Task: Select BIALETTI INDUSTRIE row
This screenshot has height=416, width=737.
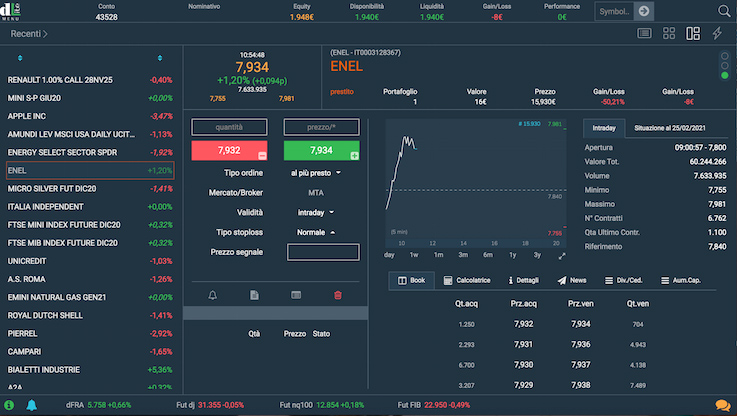Action: pos(90,370)
